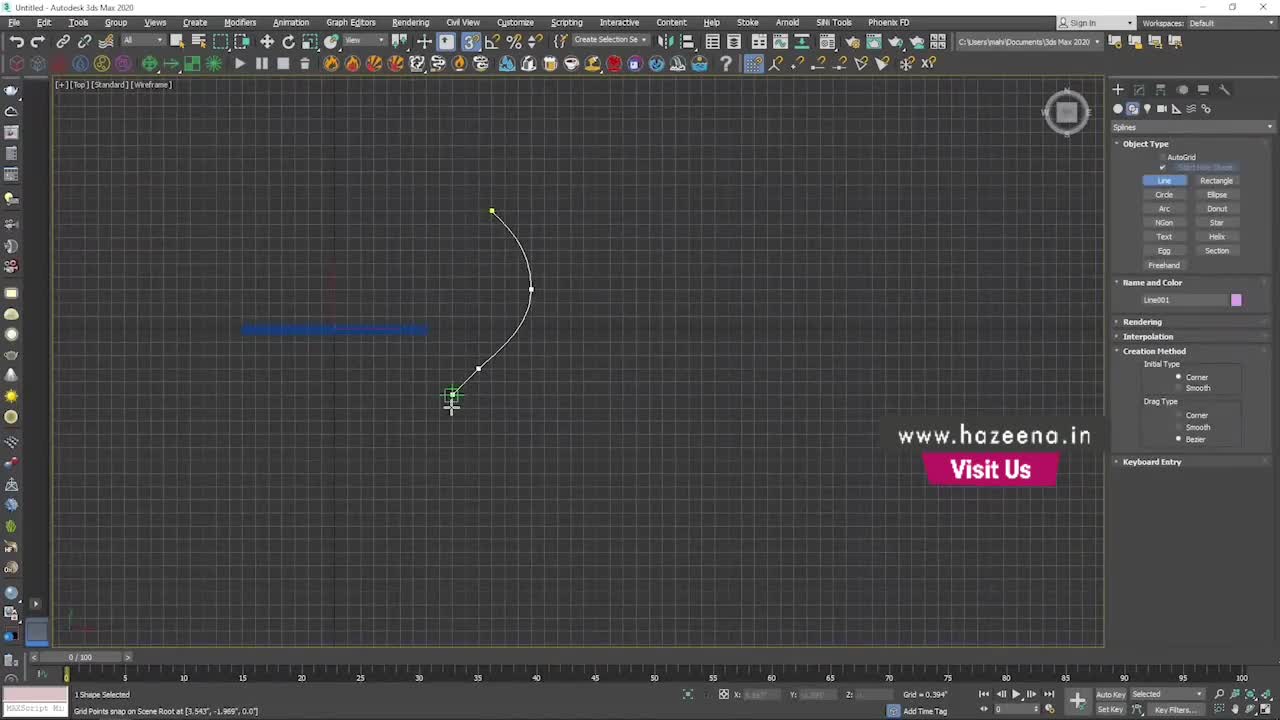Expand the Rendering rollout
Screen dimensions: 1280x720
pos(1142,322)
